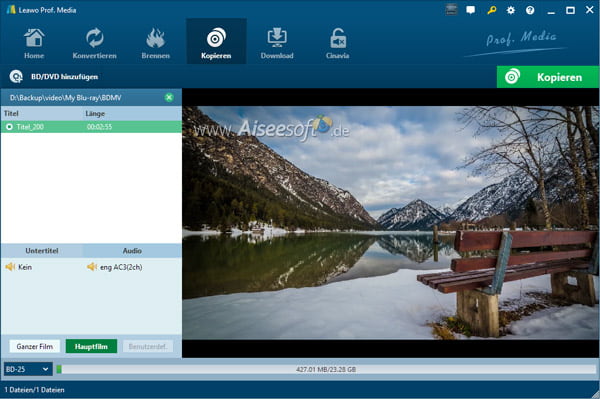Open the help question mark icon

[x=530, y=10]
